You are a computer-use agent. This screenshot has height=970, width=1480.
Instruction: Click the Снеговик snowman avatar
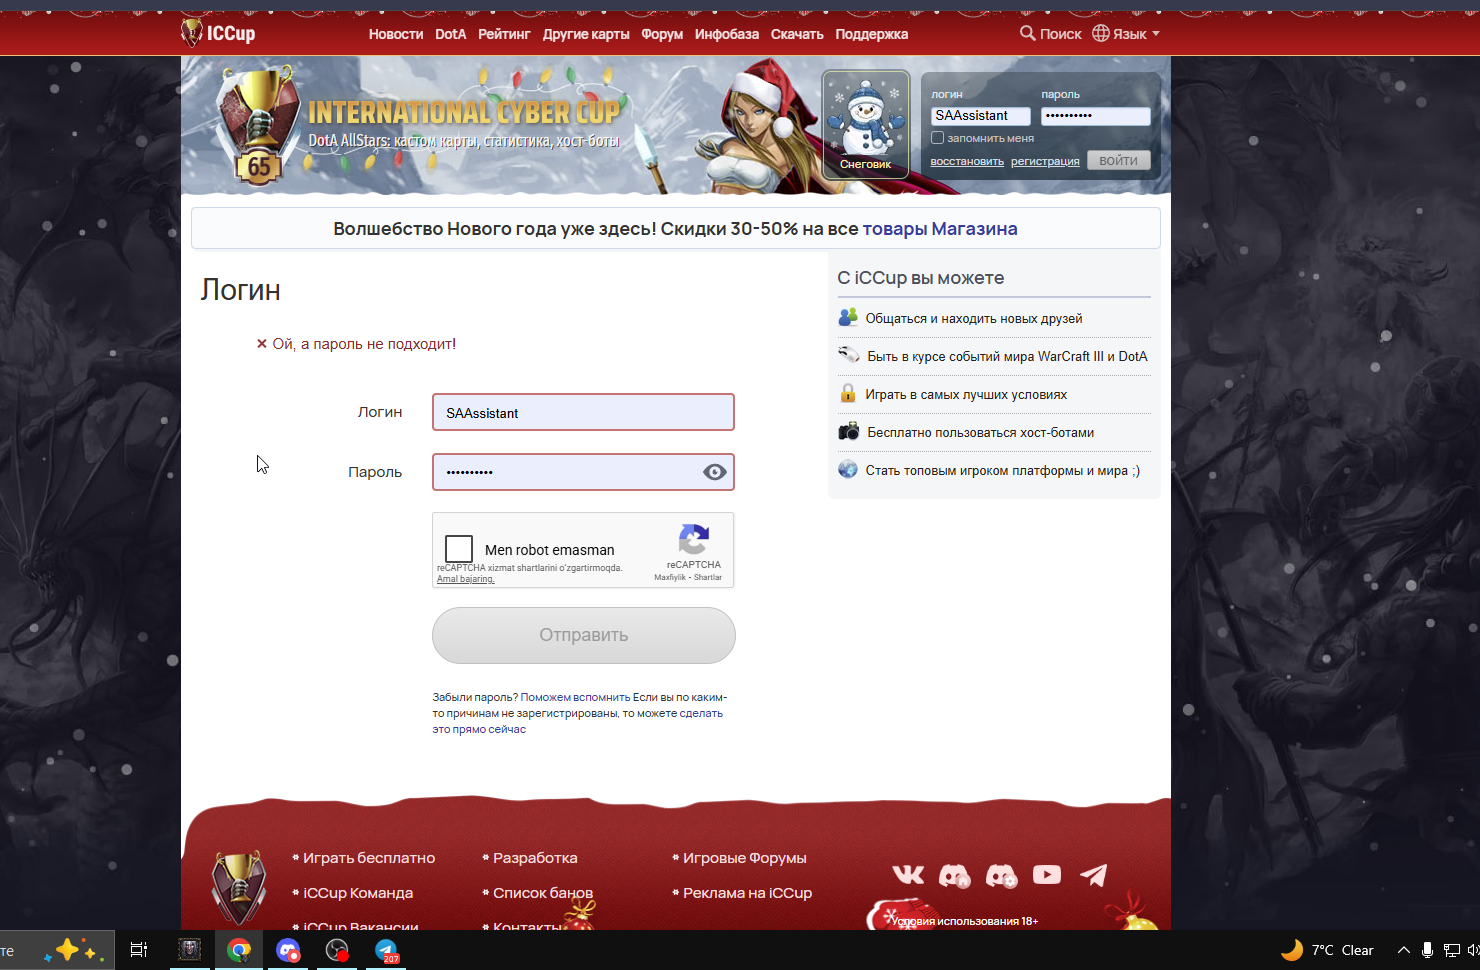point(866,124)
